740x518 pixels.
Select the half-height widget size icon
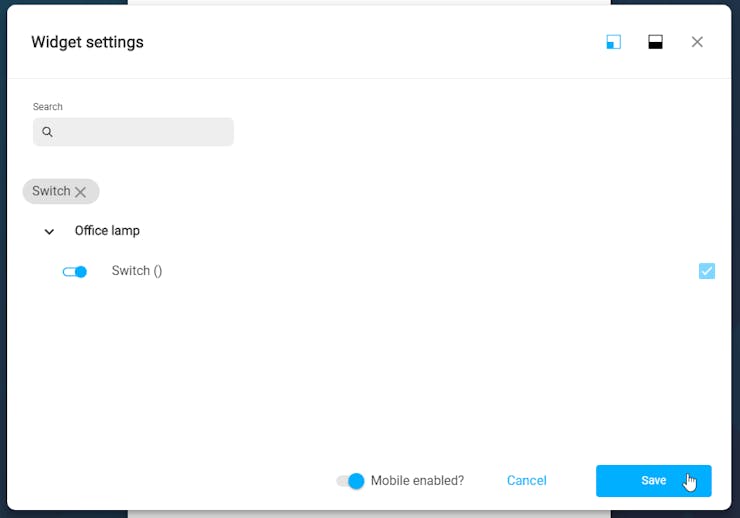point(655,42)
